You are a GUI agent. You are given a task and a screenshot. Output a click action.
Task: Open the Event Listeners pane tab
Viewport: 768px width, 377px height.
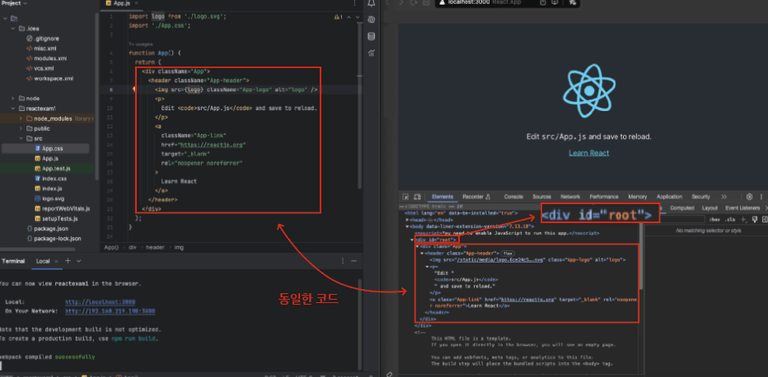(x=742, y=208)
